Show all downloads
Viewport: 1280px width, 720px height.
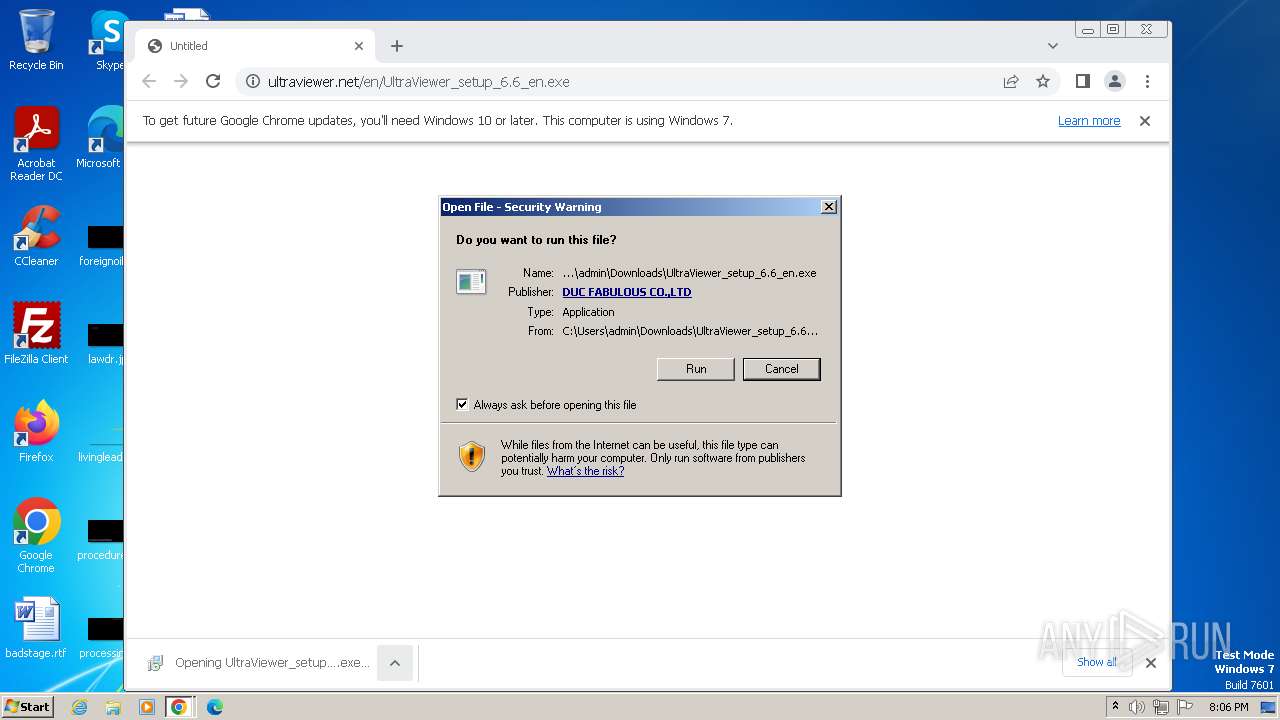coord(1097,662)
